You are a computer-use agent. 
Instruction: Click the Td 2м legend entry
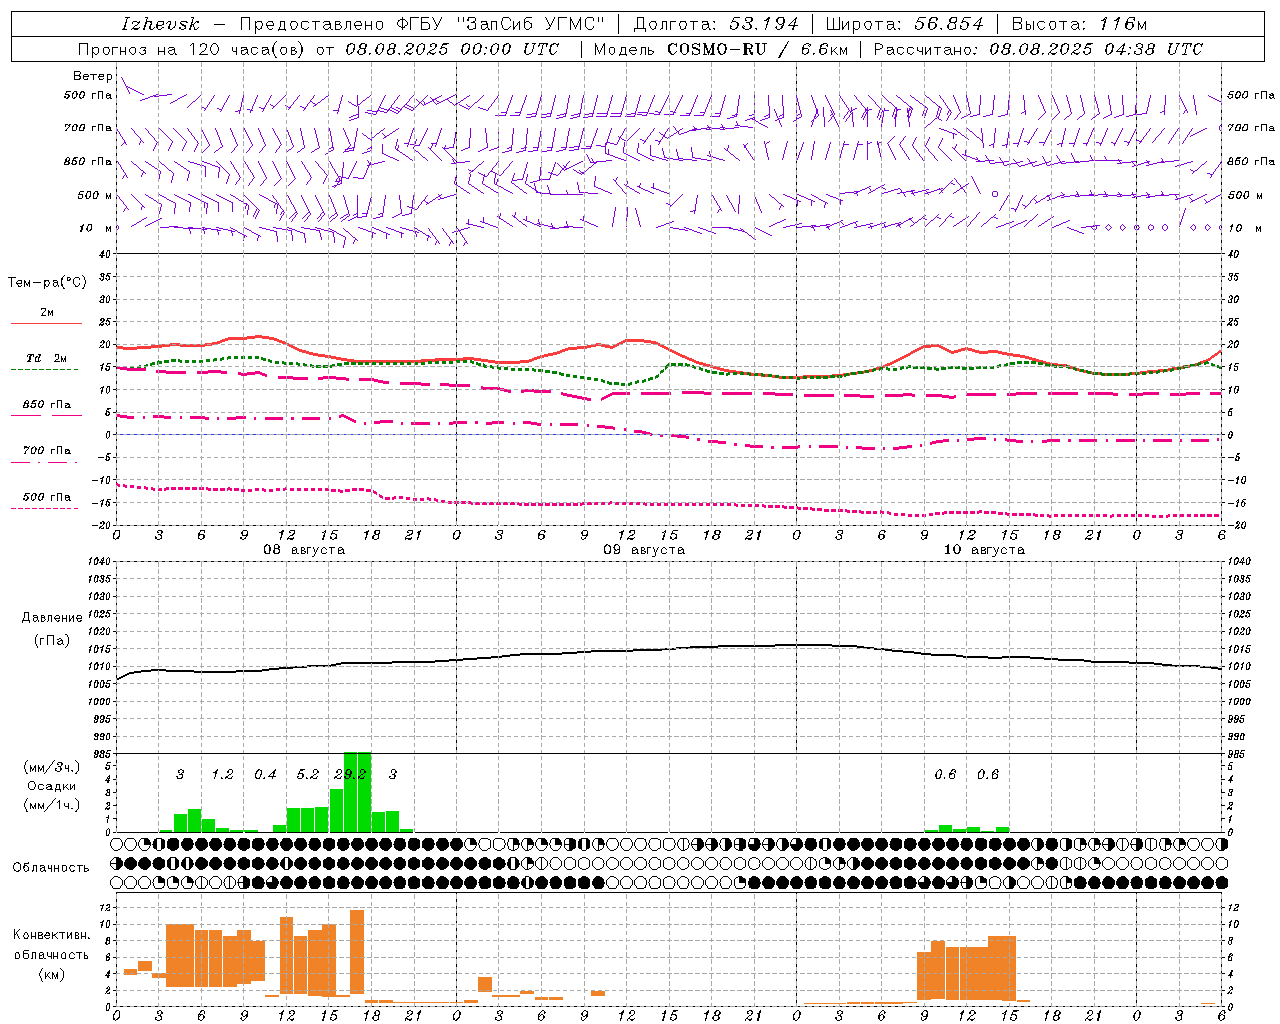tap(47, 358)
